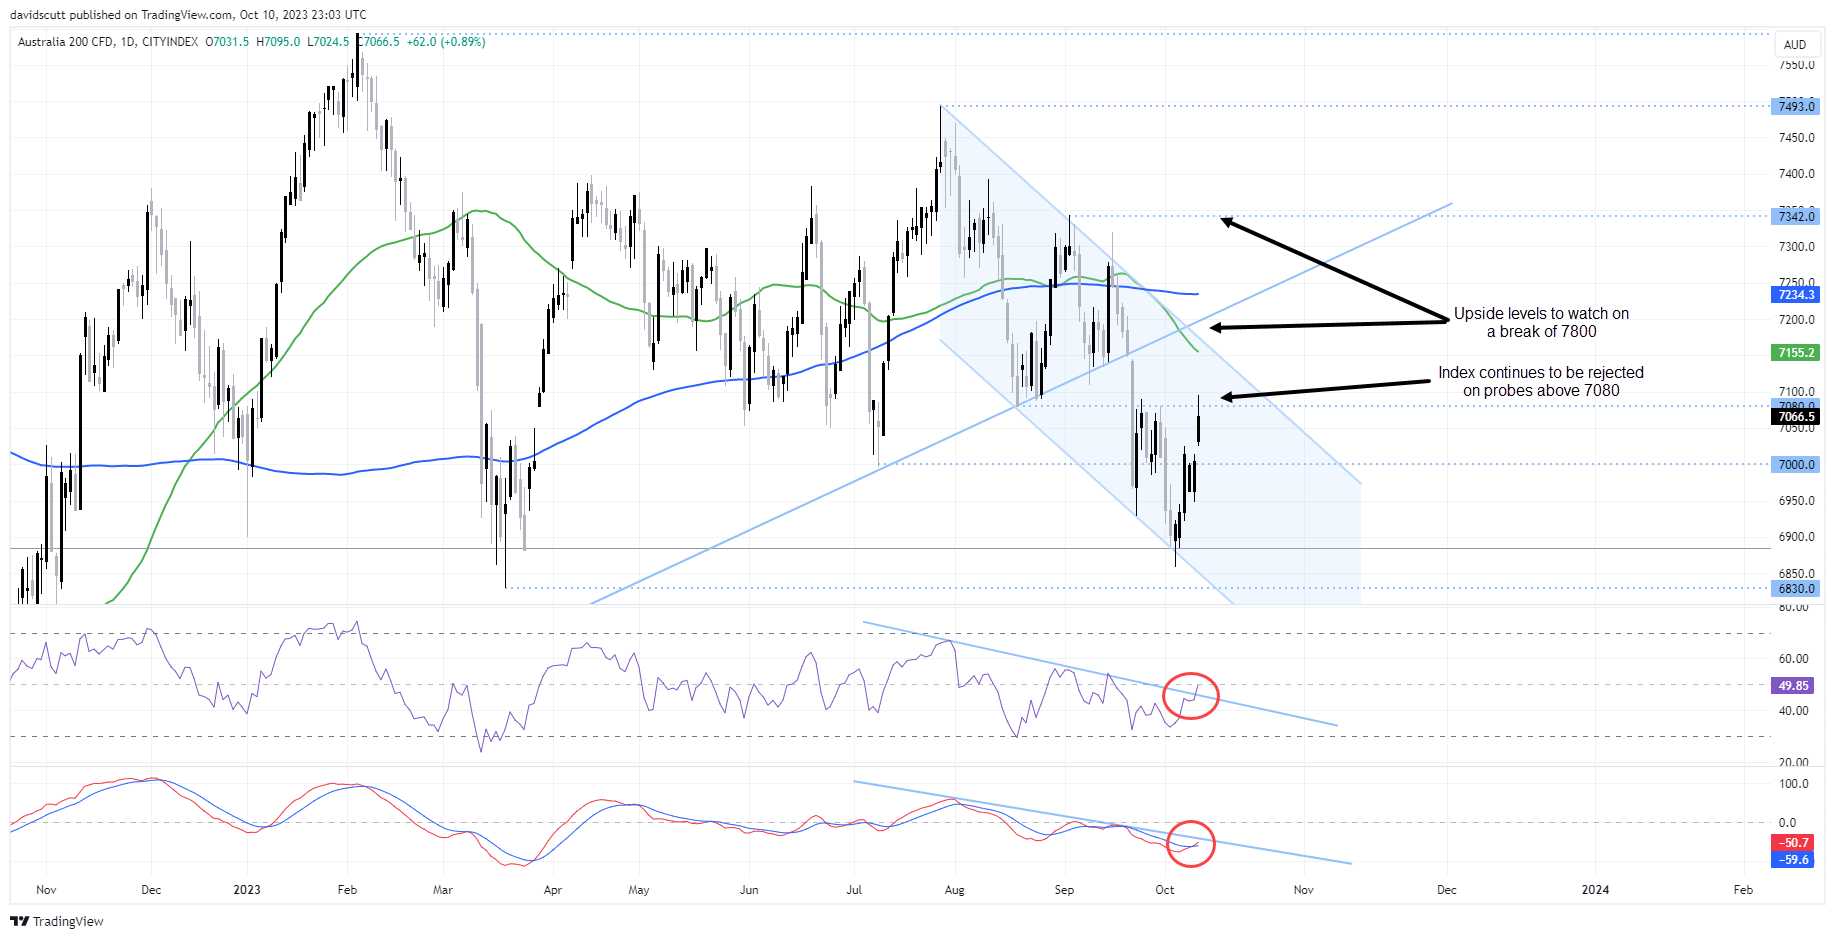Click the TradingView logo at the bottom
Image resolution: width=1835 pixels, height=939 pixels.
(57, 921)
